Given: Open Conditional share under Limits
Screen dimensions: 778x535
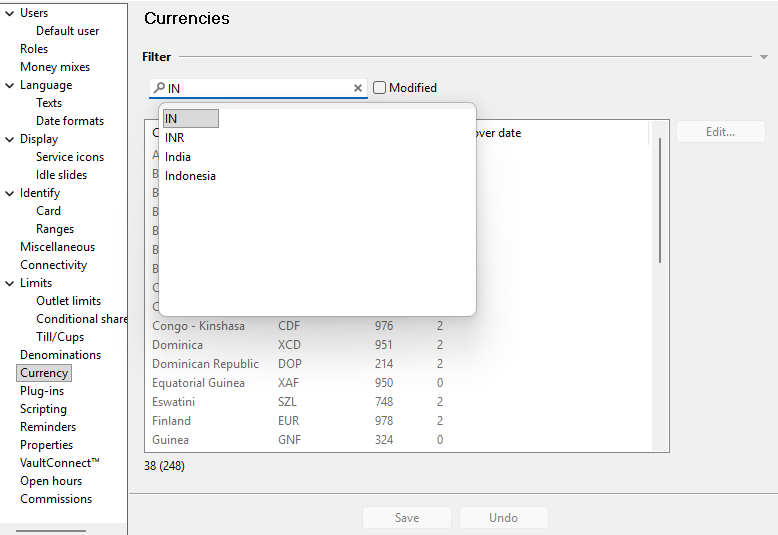Looking at the screenshot, I should (x=81, y=319).
